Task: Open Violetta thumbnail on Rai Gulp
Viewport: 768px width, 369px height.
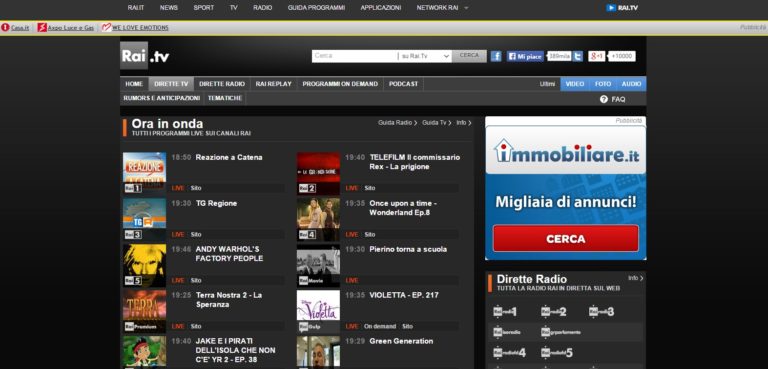Action: 318,311
